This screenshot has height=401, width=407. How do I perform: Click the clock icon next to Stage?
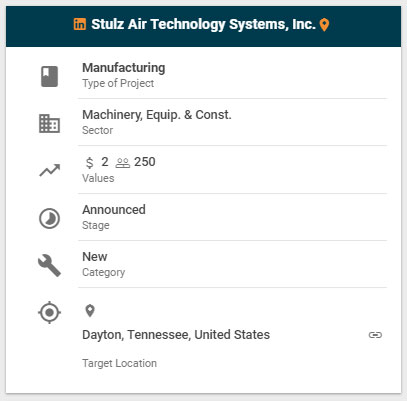click(49, 219)
